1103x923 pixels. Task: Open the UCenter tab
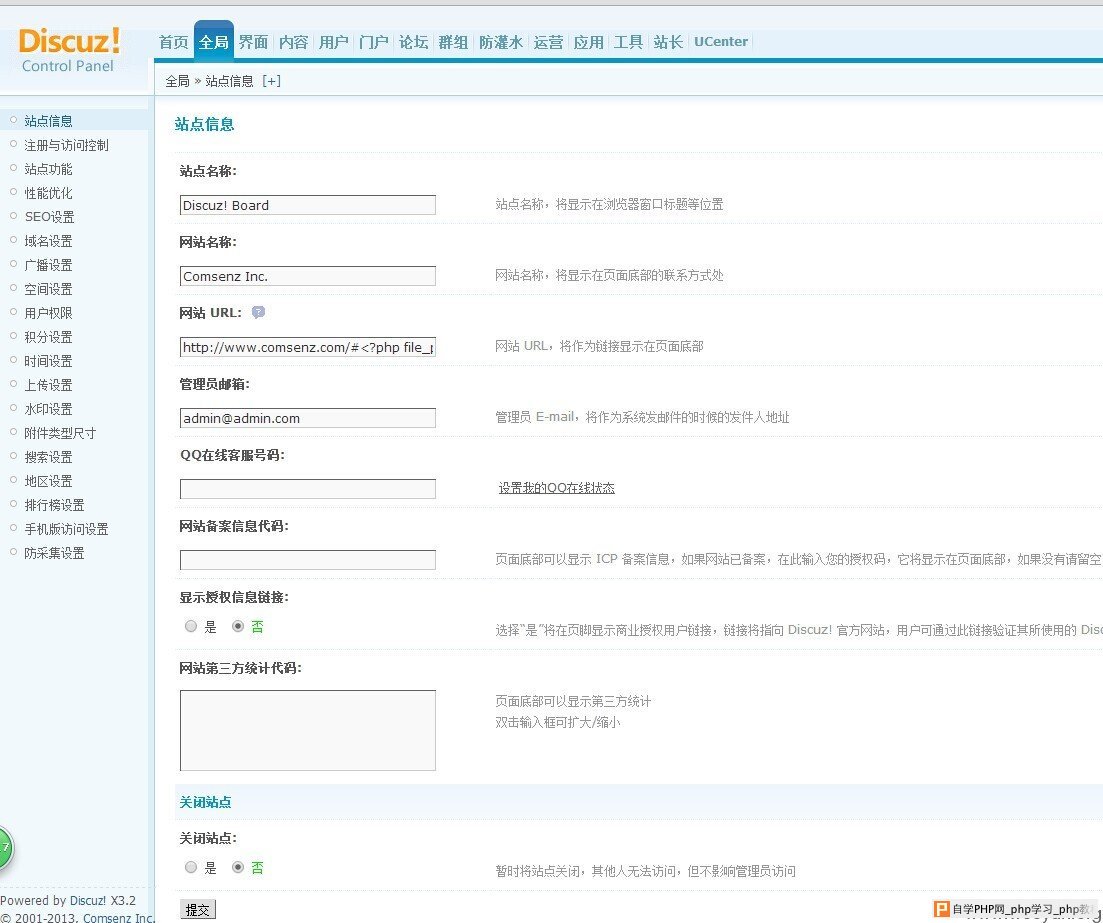(x=721, y=42)
